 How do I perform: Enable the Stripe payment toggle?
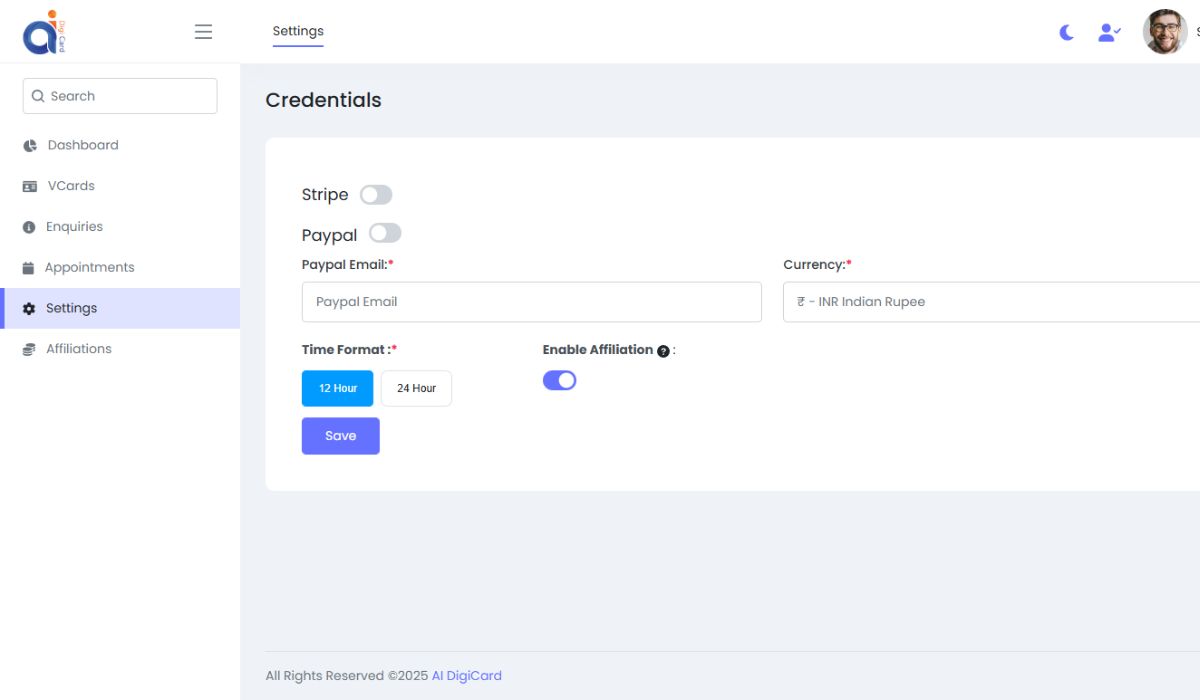tap(376, 194)
